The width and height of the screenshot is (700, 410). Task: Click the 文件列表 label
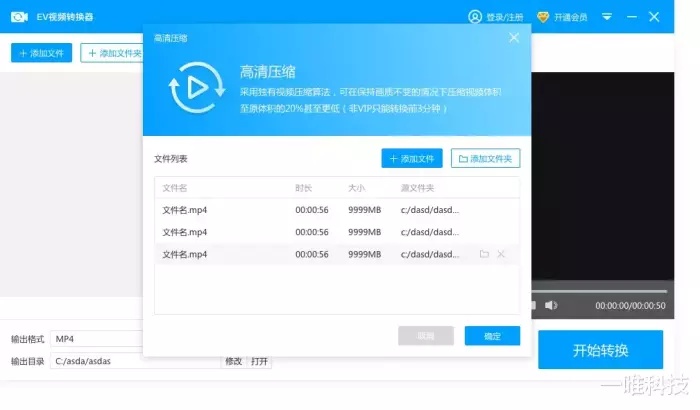(x=171, y=159)
